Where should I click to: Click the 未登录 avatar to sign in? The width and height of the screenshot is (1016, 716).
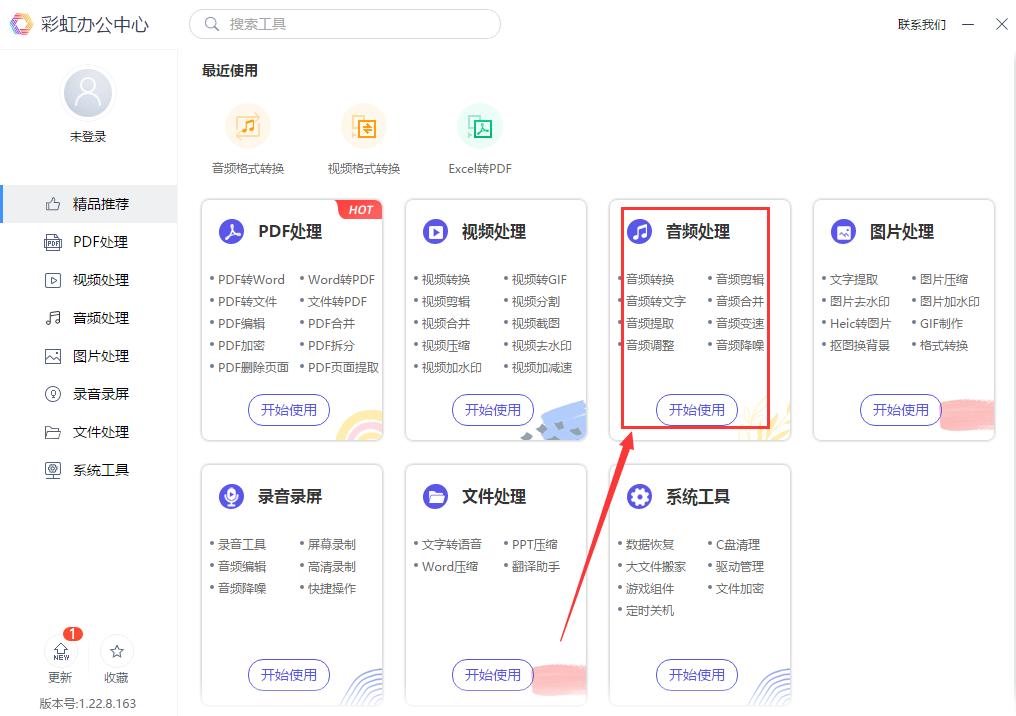pyautogui.click(x=87, y=92)
